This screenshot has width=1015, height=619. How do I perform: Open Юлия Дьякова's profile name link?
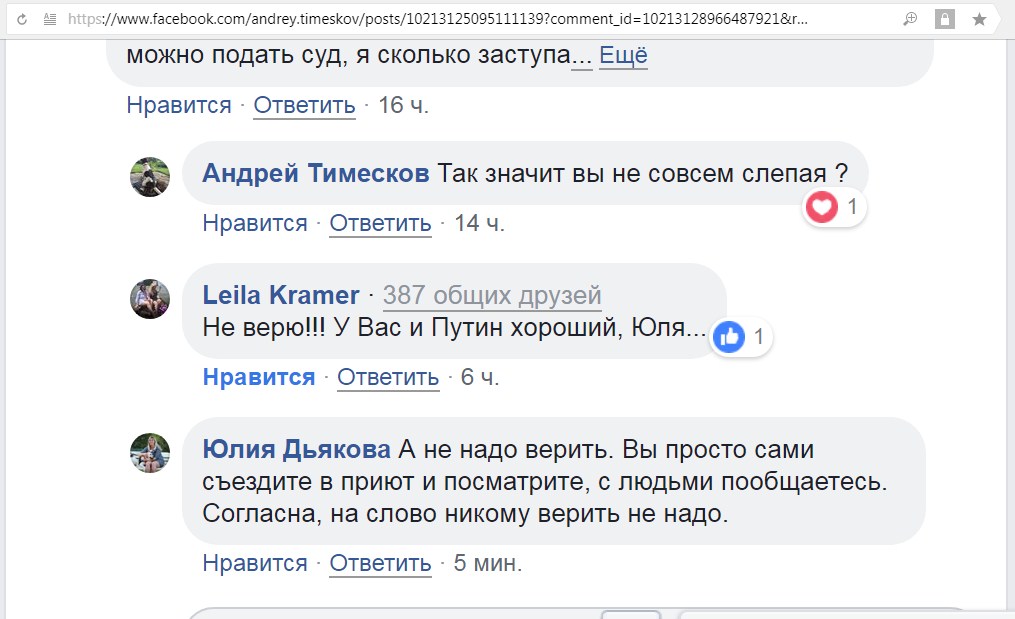click(296, 449)
